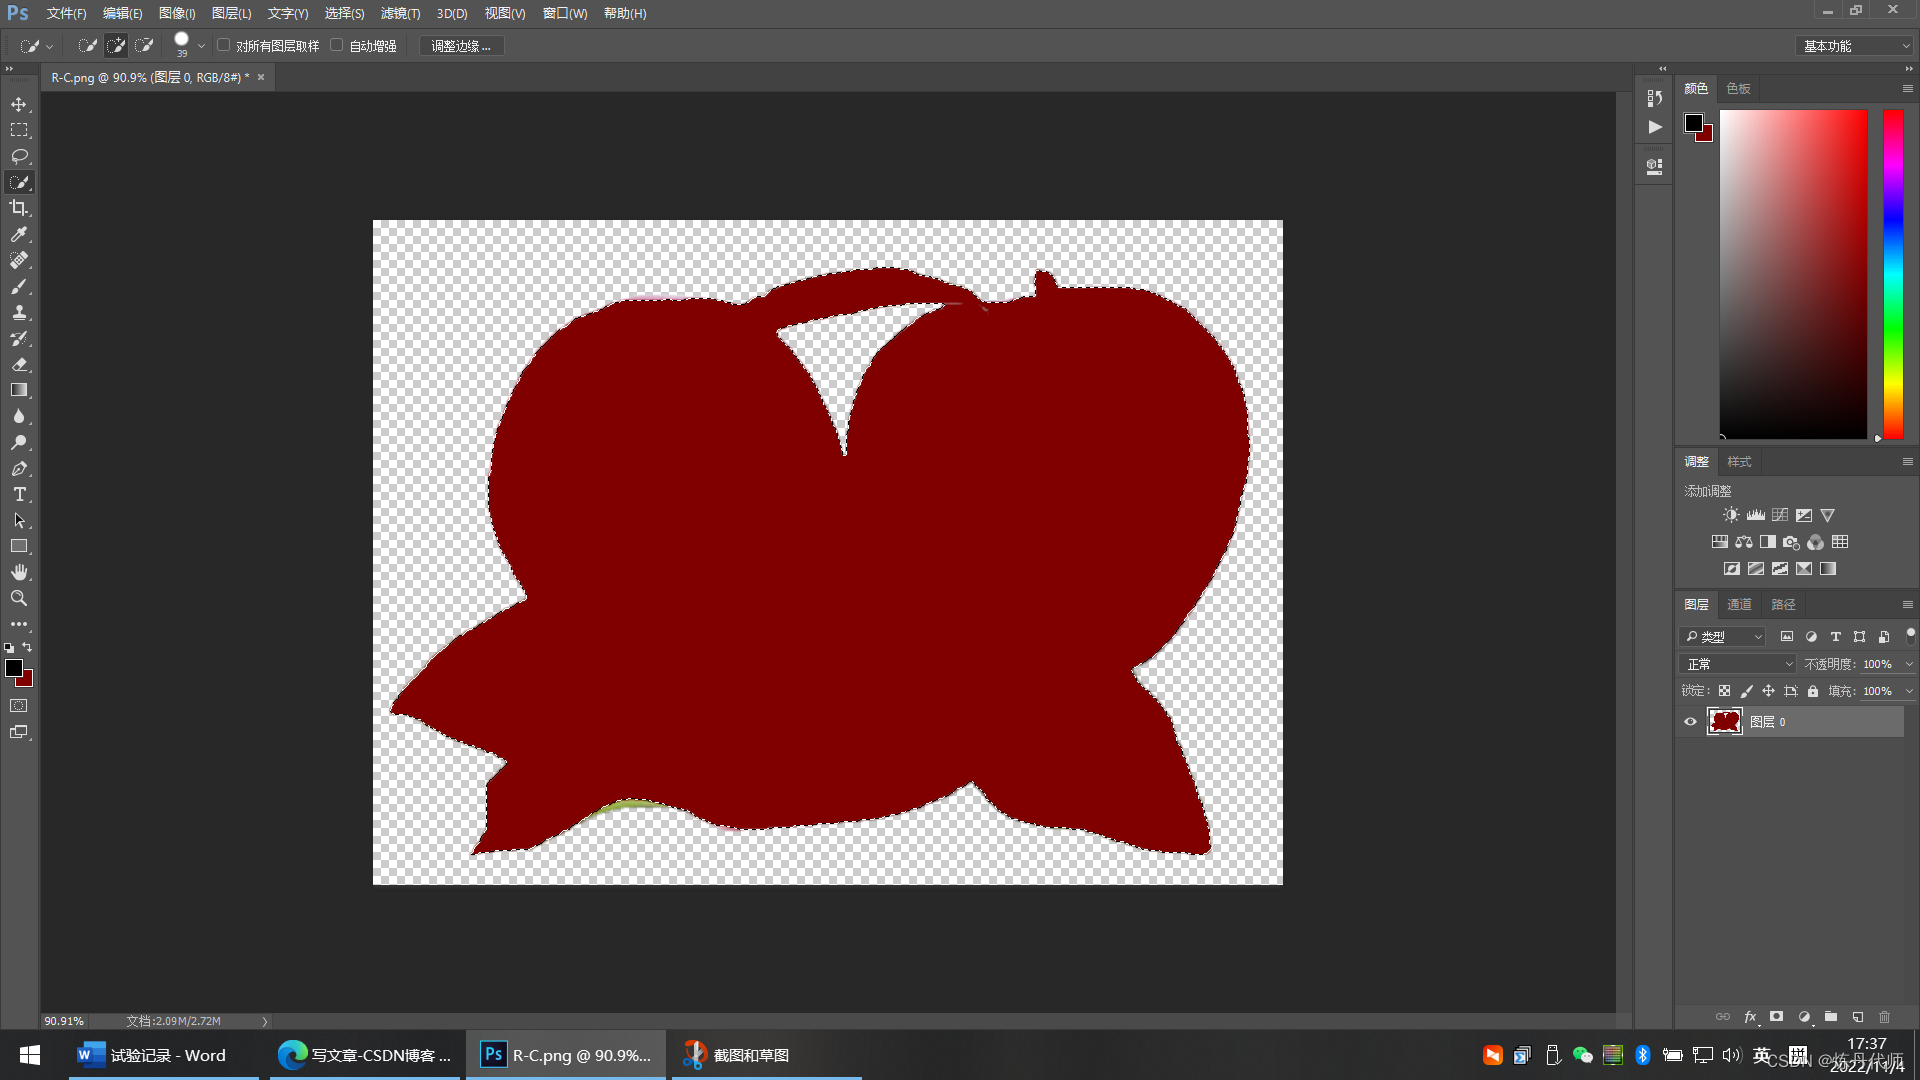
Task: Select the Clone Stamp tool
Action: tap(19, 312)
